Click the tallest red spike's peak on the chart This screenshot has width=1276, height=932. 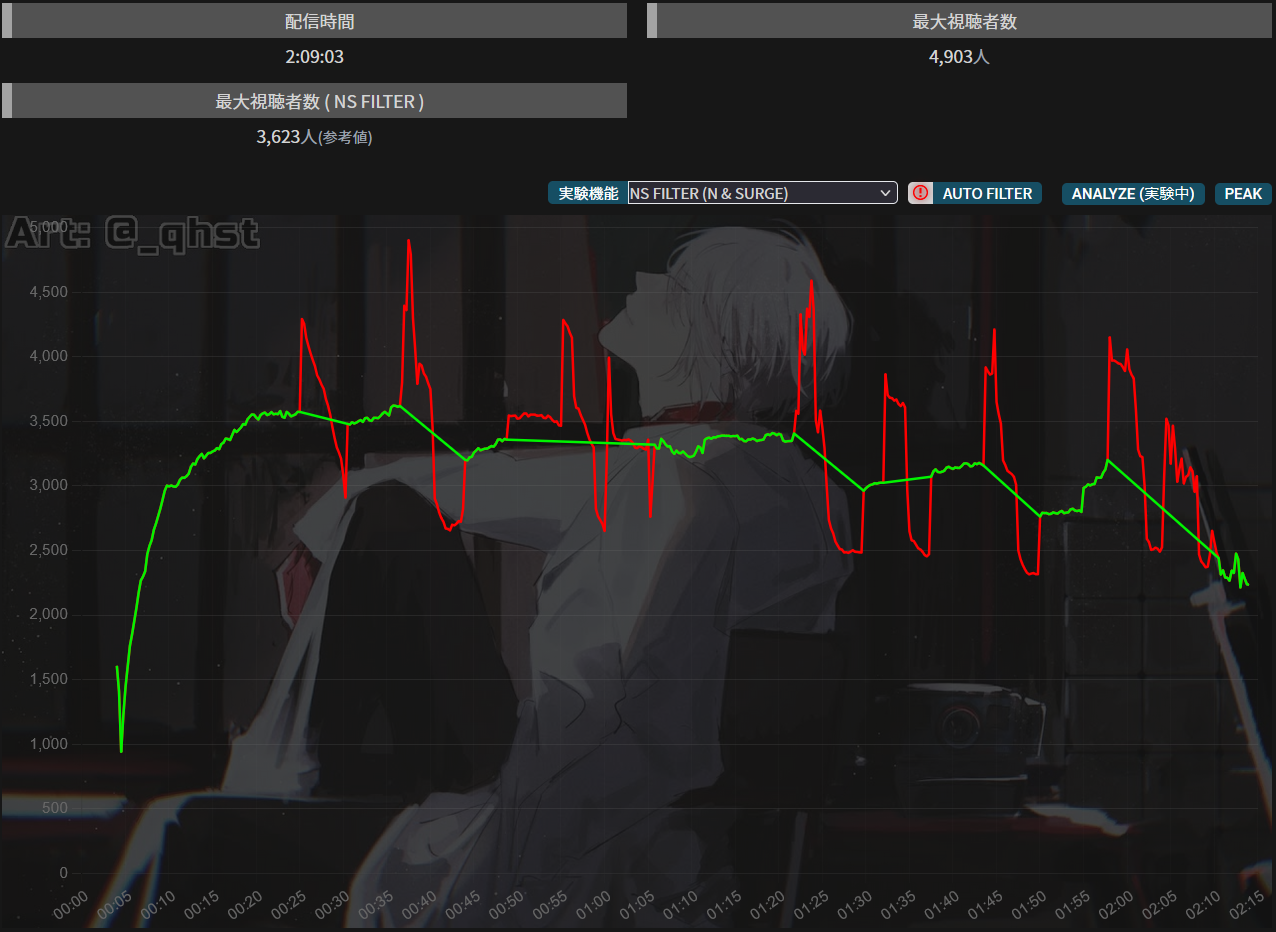pyautogui.click(x=409, y=241)
